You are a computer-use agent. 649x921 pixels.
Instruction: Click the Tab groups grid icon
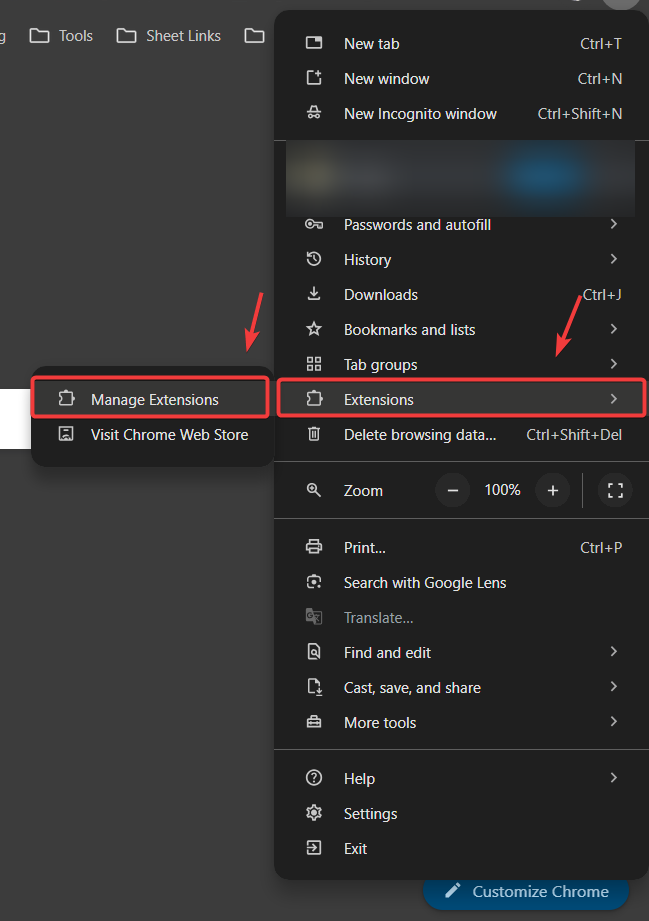pyautogui.click(x=314, y=364)
